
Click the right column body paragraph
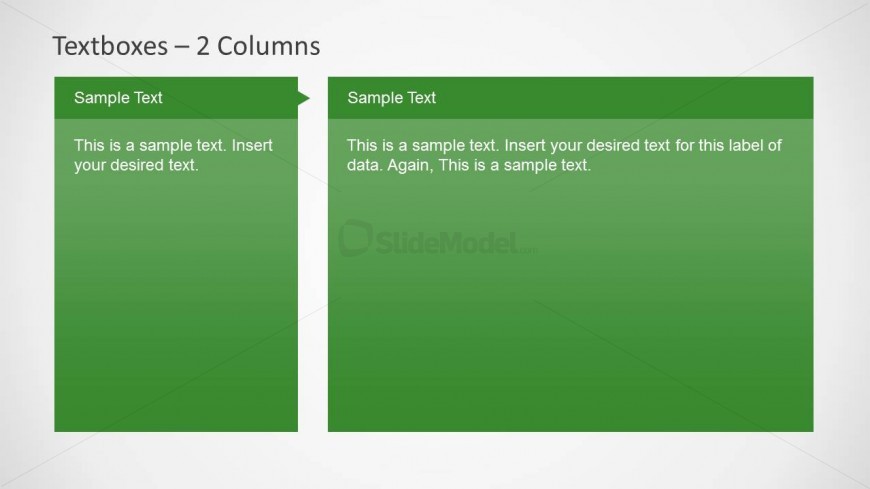[564, 155]
